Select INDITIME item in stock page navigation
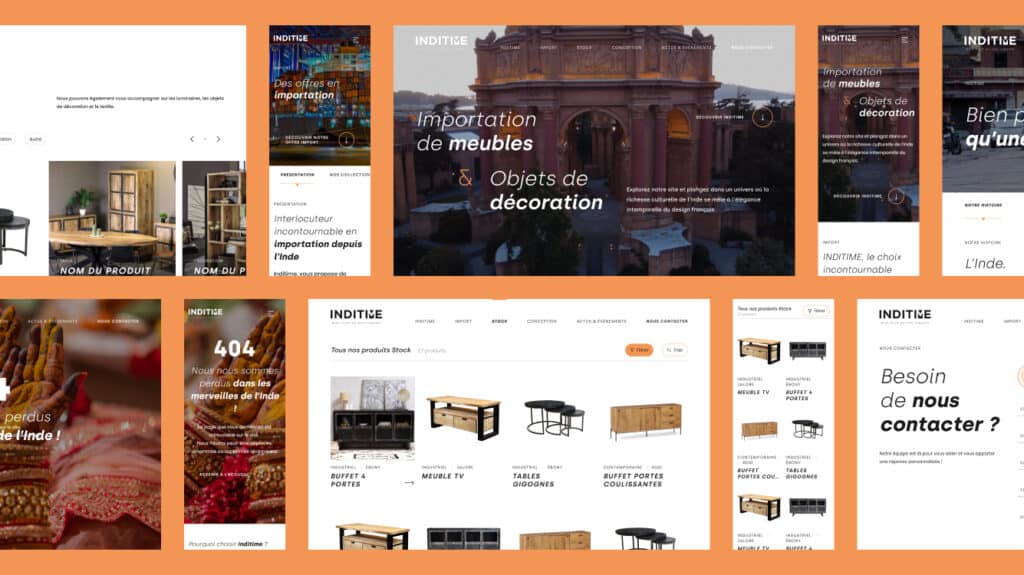1024x575 pixels. coord(425,321)
